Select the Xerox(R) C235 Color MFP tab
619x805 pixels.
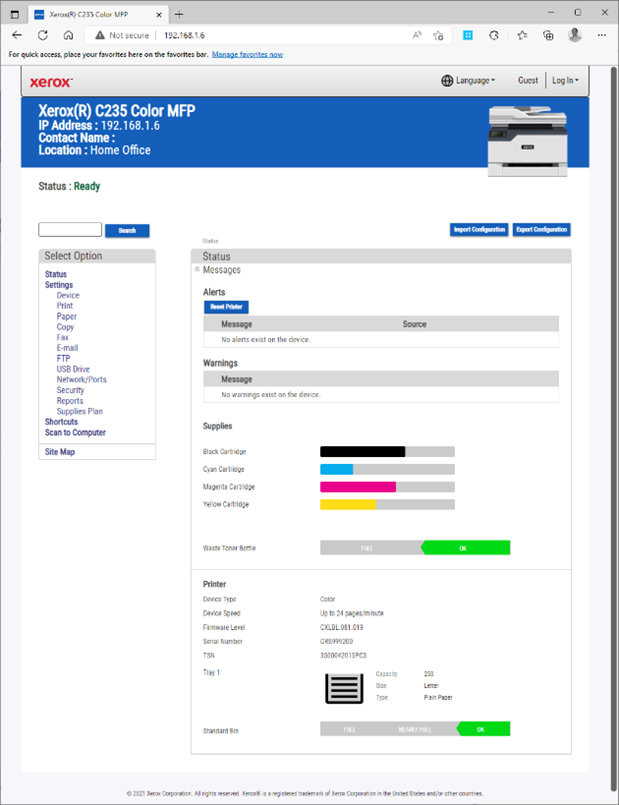(98, 14)
